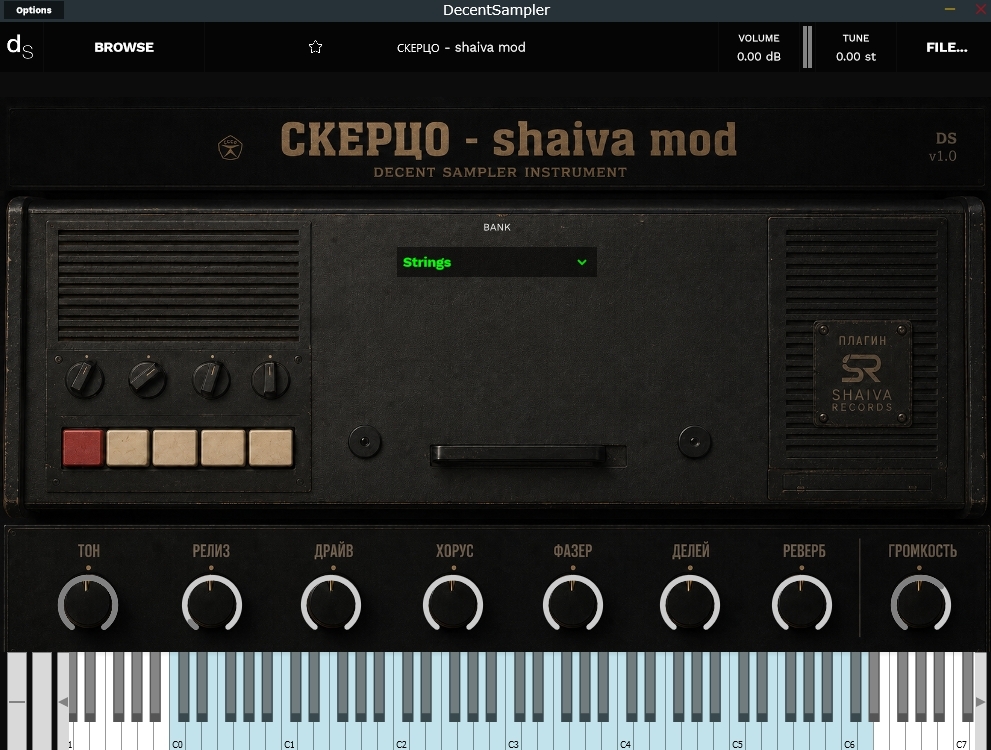The height and width of the screenshot is (750, 991).
Task: Click the first small knob above red button
Action: point(84,378)
